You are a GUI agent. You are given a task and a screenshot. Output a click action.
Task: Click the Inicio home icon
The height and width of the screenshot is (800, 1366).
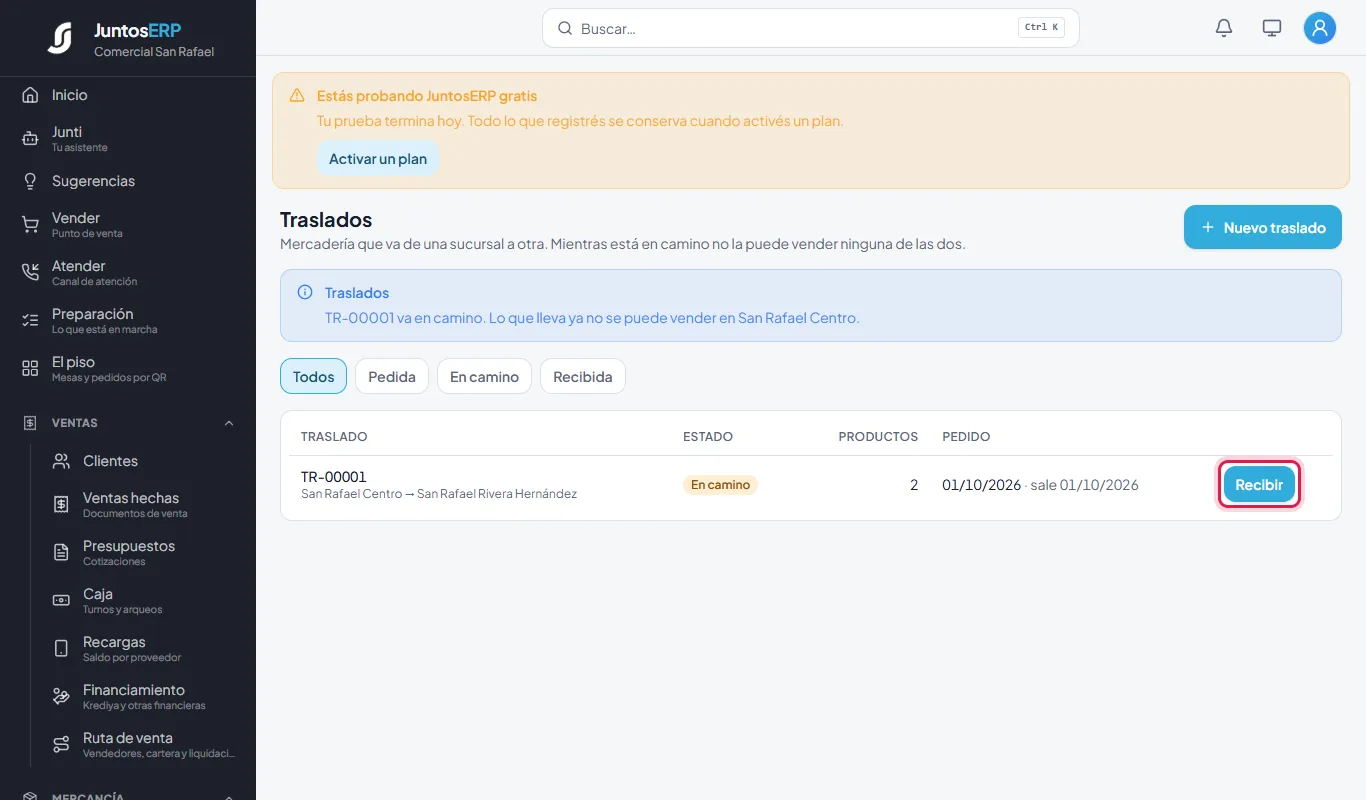pos(30,95)
